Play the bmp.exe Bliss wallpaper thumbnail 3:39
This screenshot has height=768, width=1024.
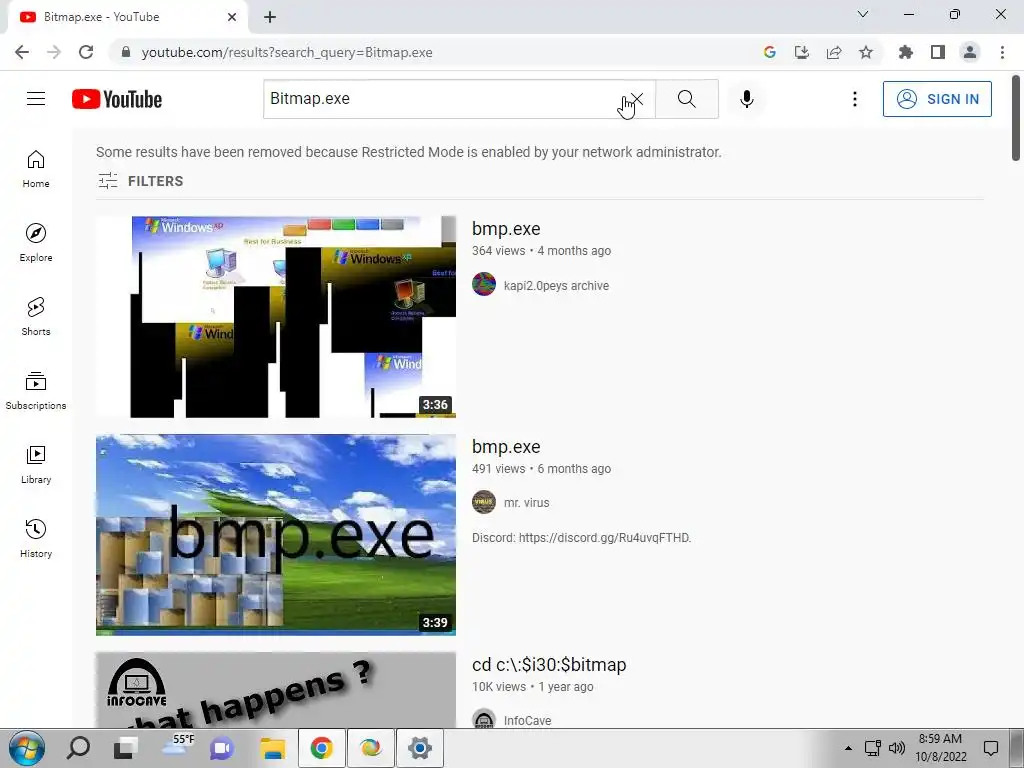coord(276,534)
